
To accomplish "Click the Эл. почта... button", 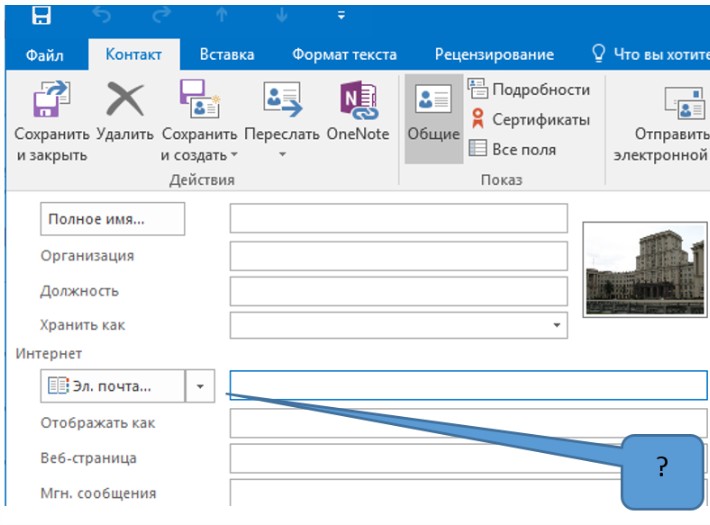I will (x=112, y=386).
